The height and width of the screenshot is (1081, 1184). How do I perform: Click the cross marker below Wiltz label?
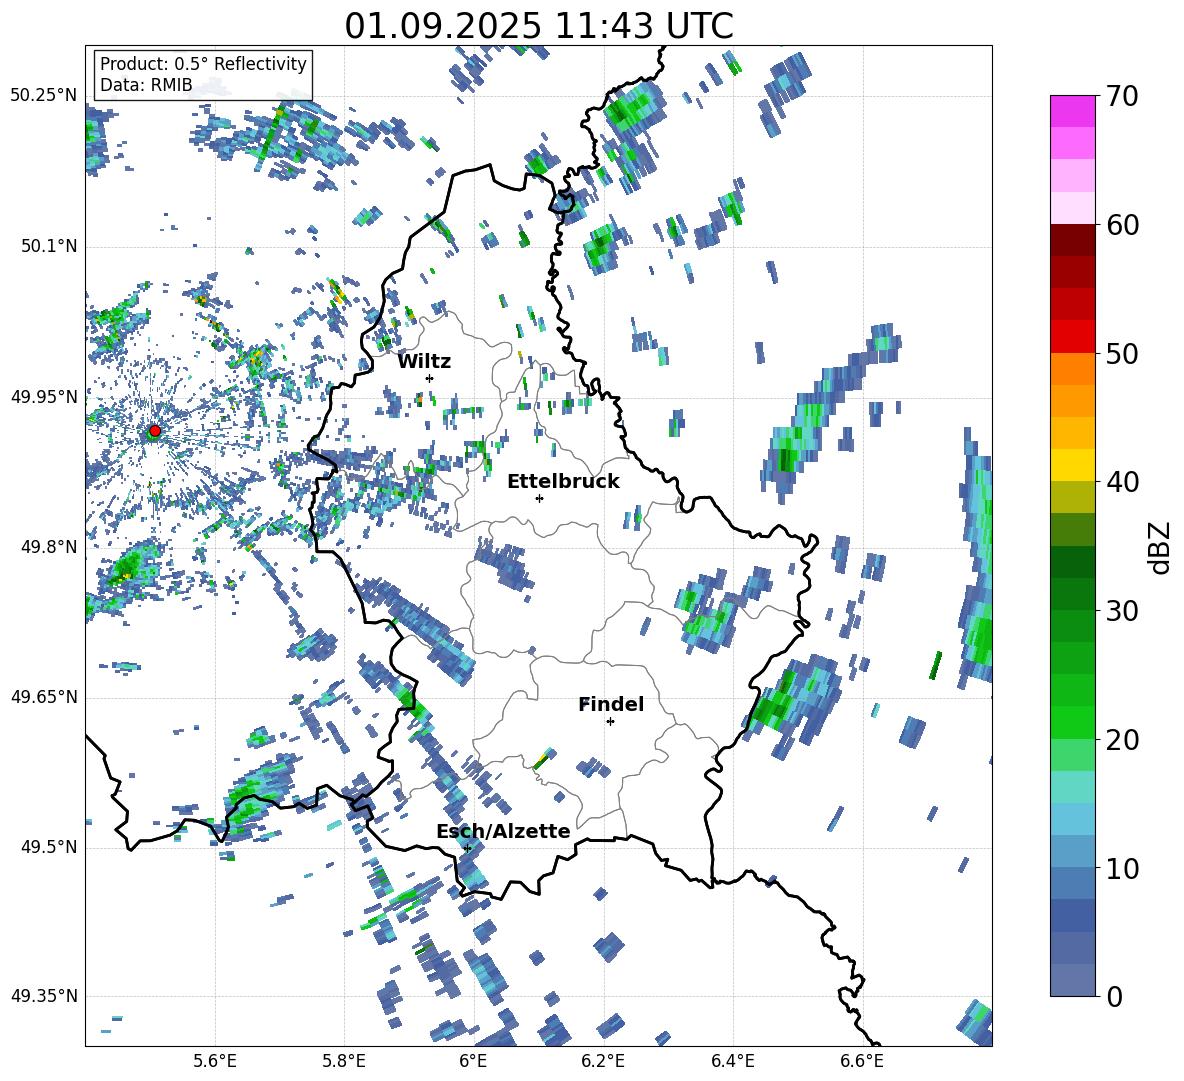pyautogui.click(x=430, y=378)
